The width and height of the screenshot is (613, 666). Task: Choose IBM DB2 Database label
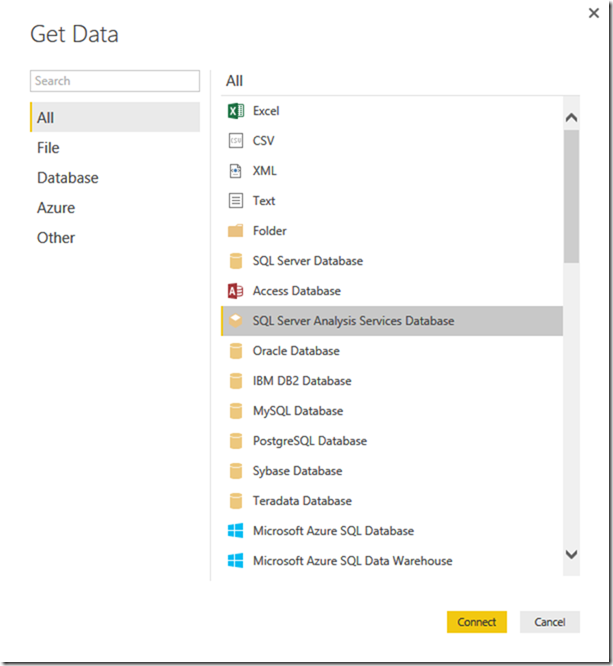[302, 381]
